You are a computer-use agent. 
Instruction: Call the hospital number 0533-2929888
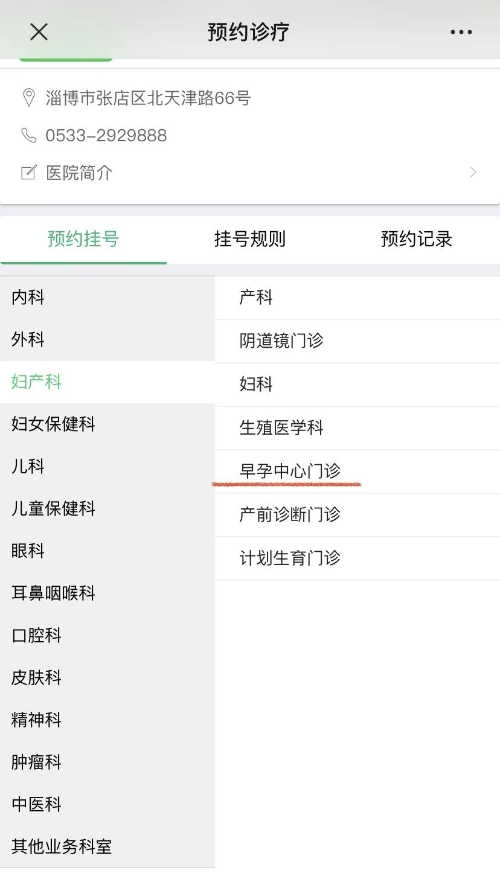[106, 135]
